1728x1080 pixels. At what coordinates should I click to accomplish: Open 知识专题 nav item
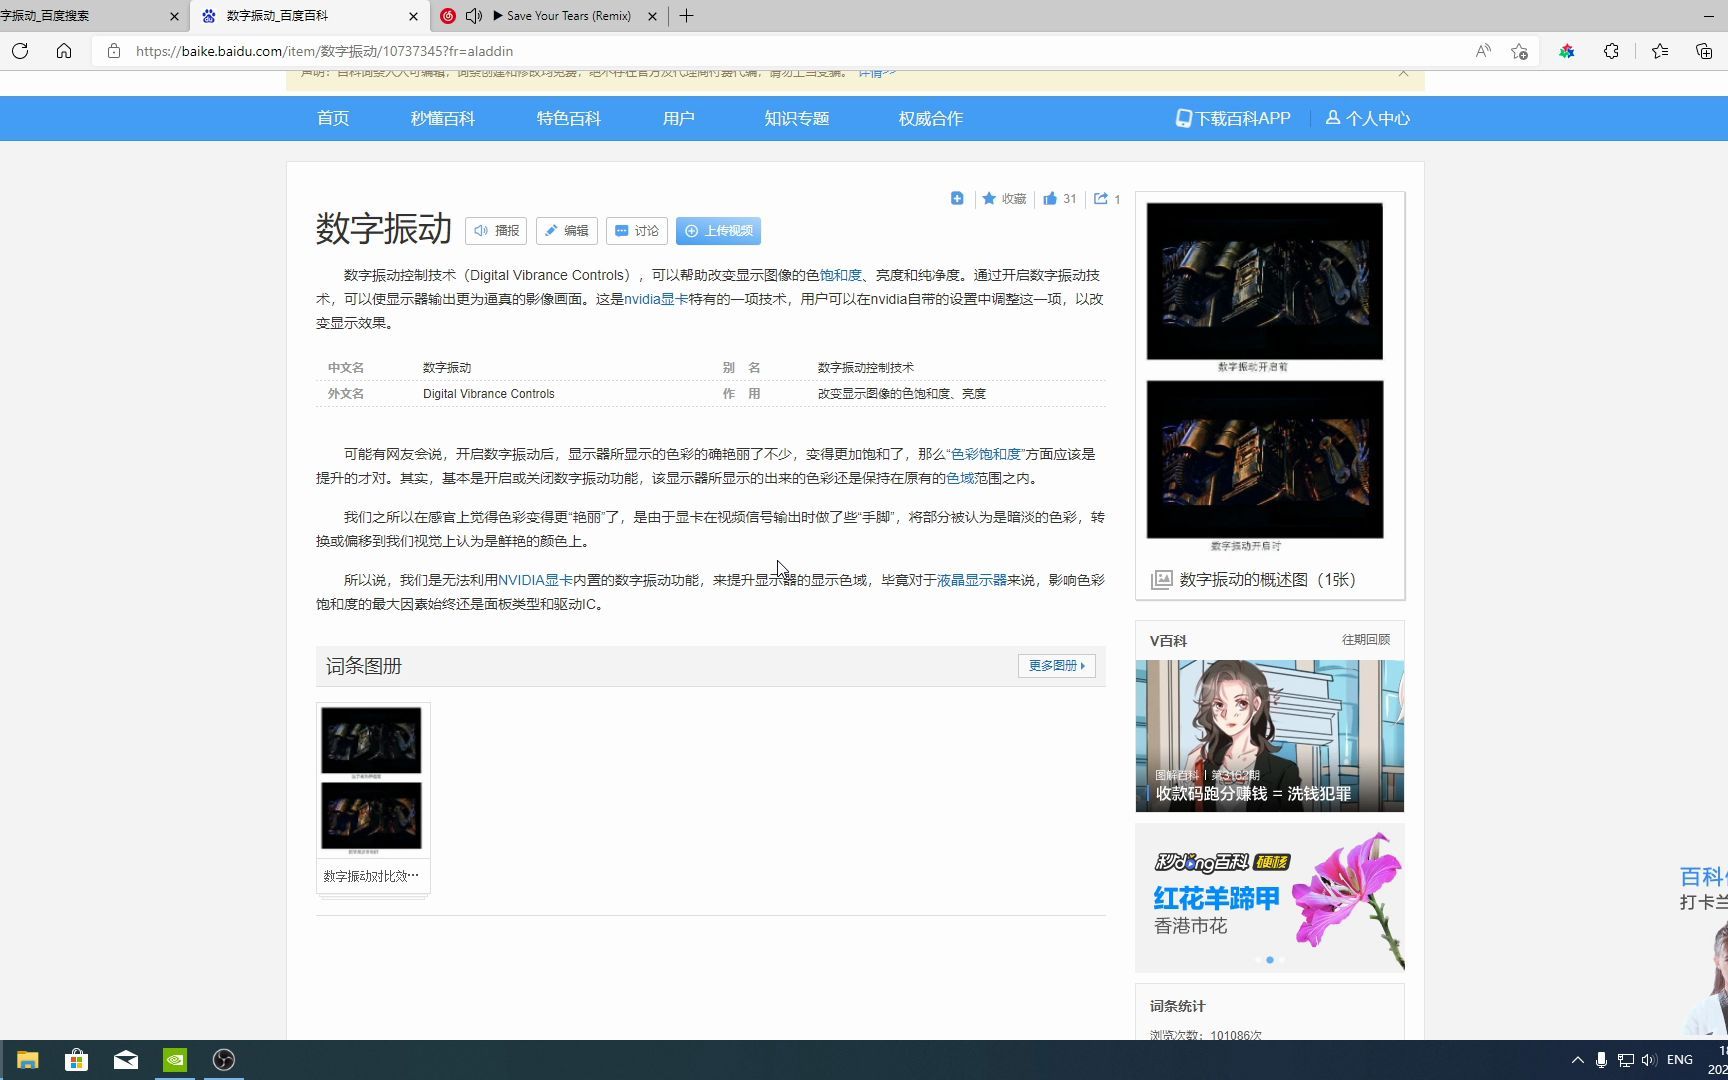click(x=797, y=118)
